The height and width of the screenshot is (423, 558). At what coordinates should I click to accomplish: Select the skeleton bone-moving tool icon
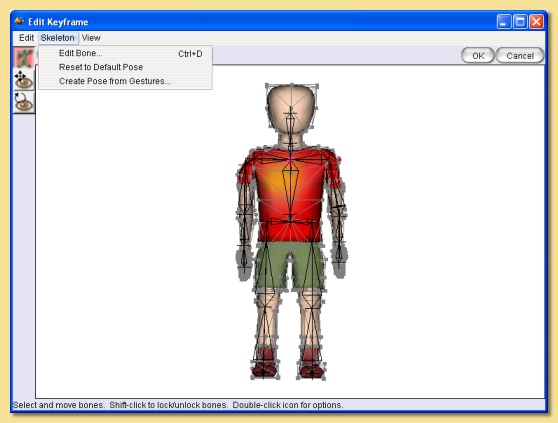[24, 58]
